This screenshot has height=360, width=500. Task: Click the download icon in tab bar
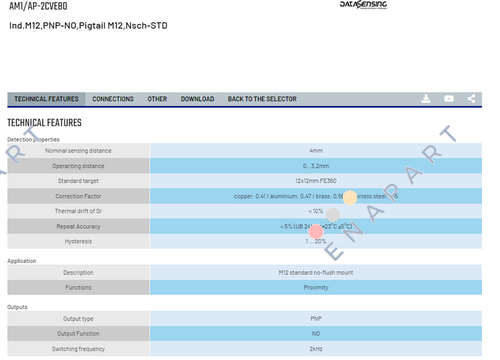(426, 99)
